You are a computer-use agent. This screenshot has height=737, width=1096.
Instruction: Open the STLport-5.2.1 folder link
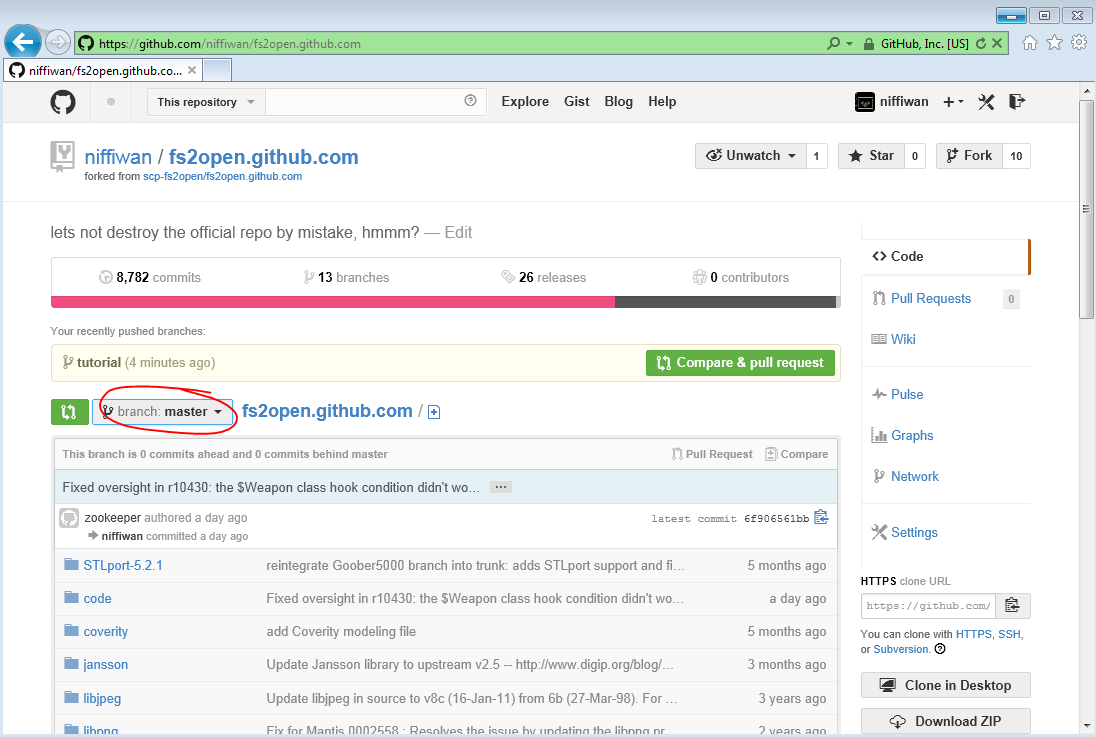pos(123,565)
